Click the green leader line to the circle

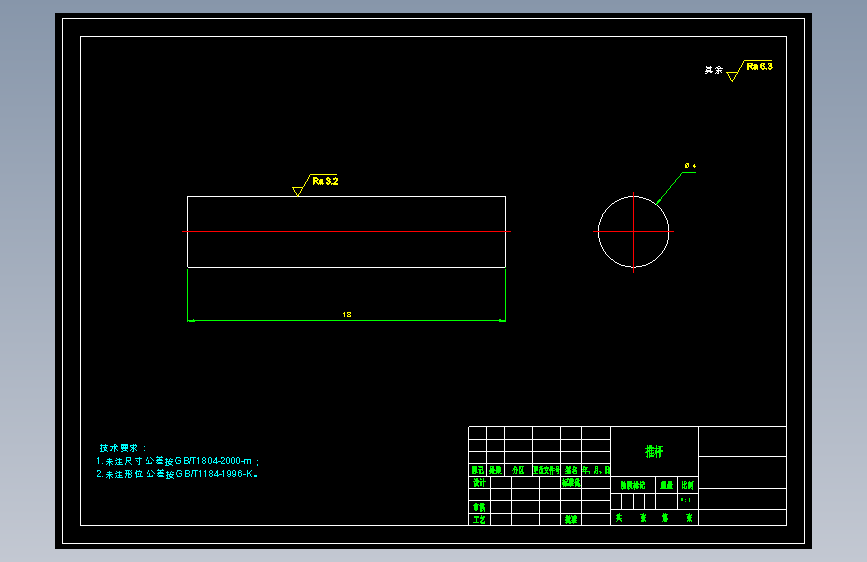coord(669,188)
